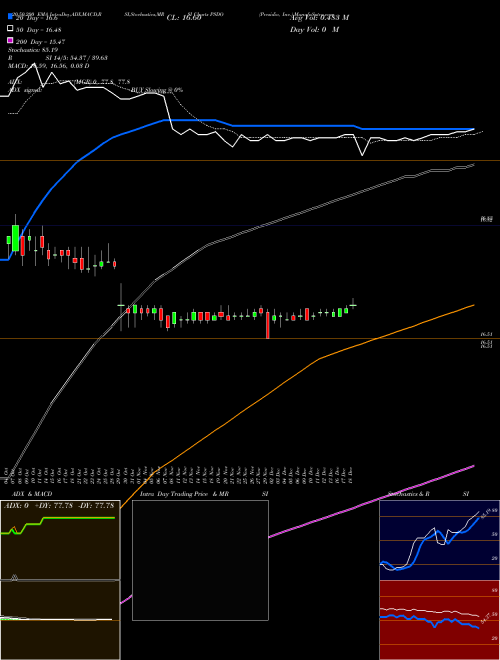Open the red RSI sub-chart
500x660 pixels.
439,620
